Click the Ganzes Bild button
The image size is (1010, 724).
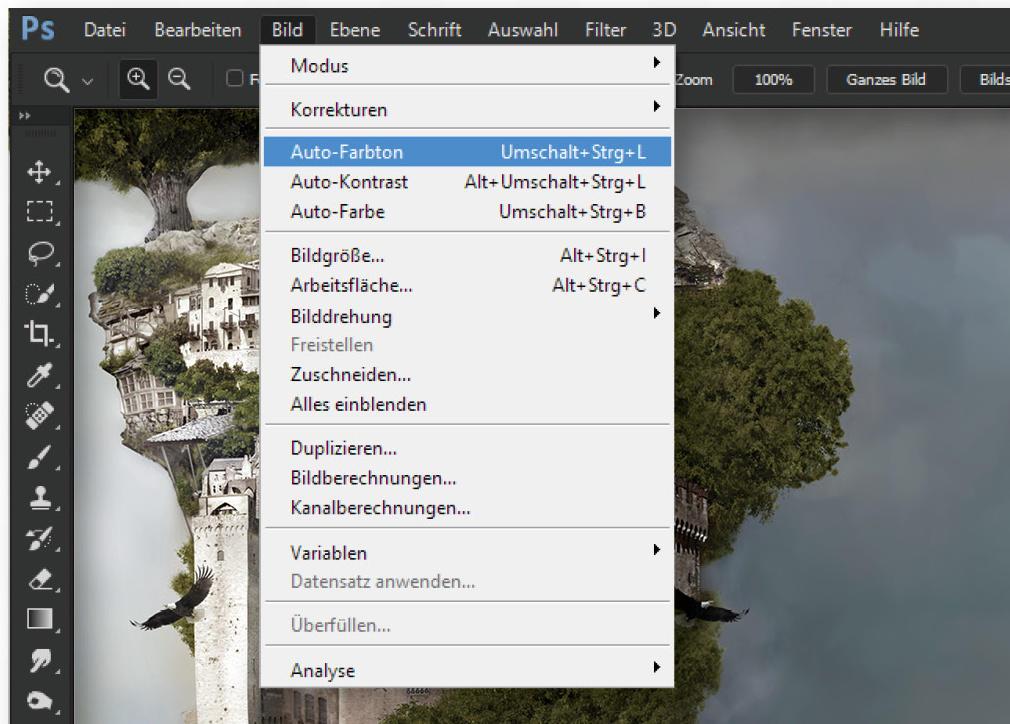click(885, 80)
